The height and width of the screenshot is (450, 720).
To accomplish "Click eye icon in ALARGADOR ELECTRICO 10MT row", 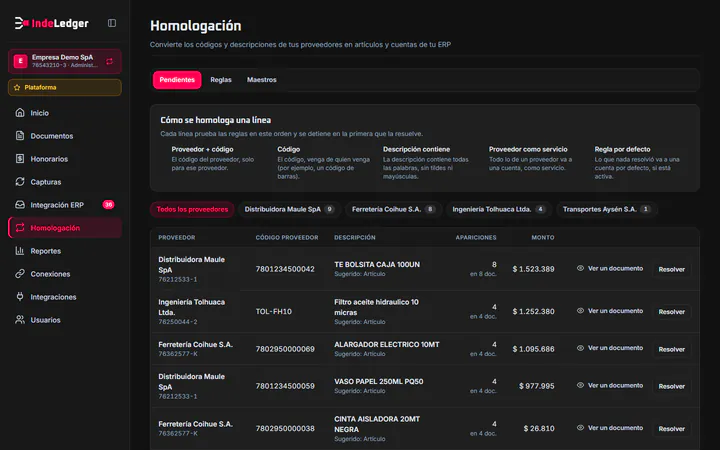I will 580,348.
